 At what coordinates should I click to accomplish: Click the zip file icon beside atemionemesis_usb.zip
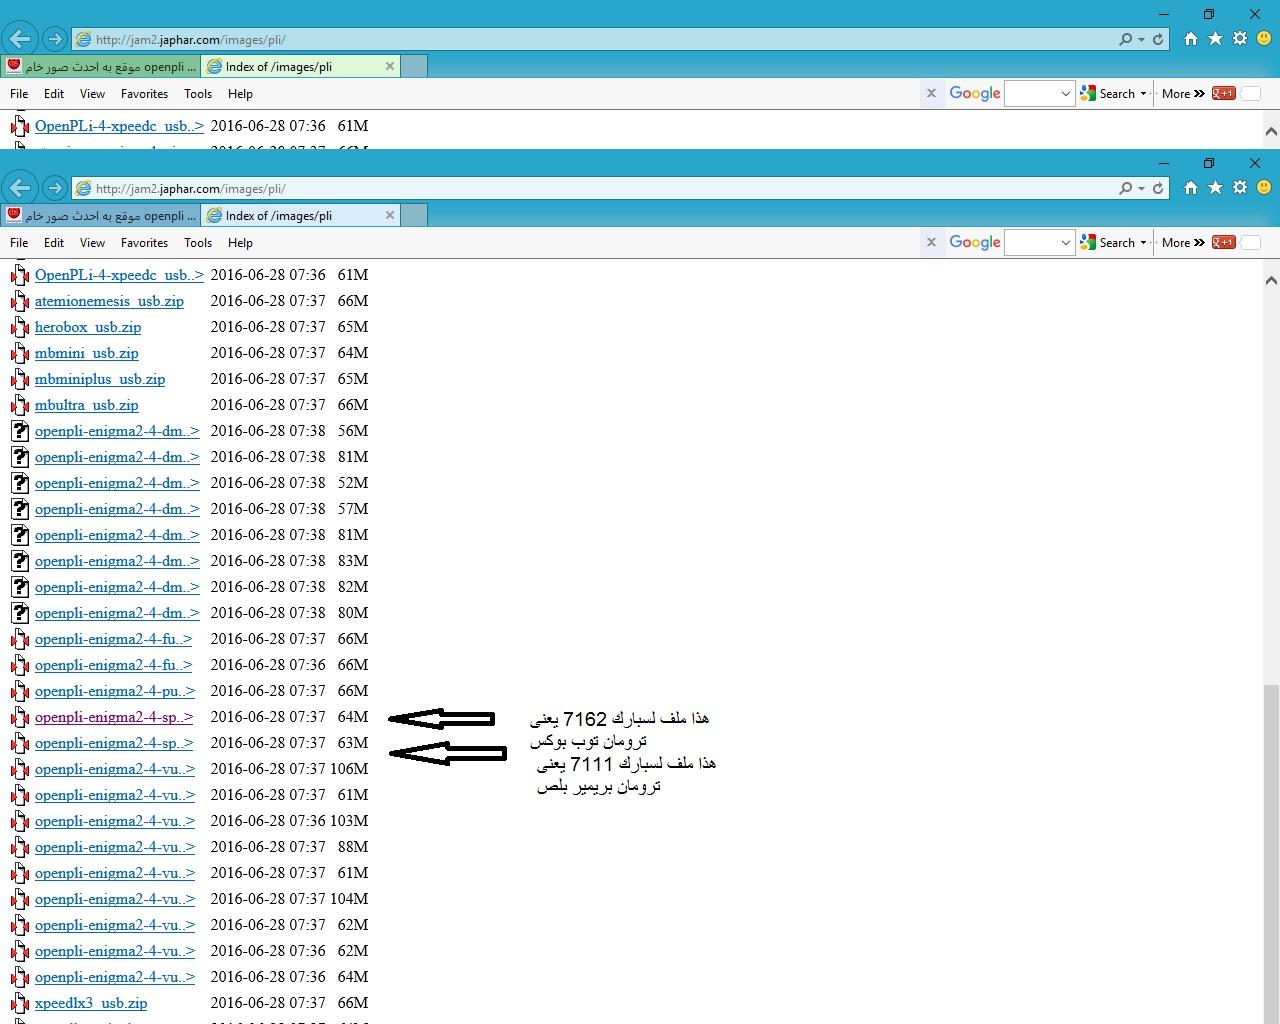coord(20,301)
